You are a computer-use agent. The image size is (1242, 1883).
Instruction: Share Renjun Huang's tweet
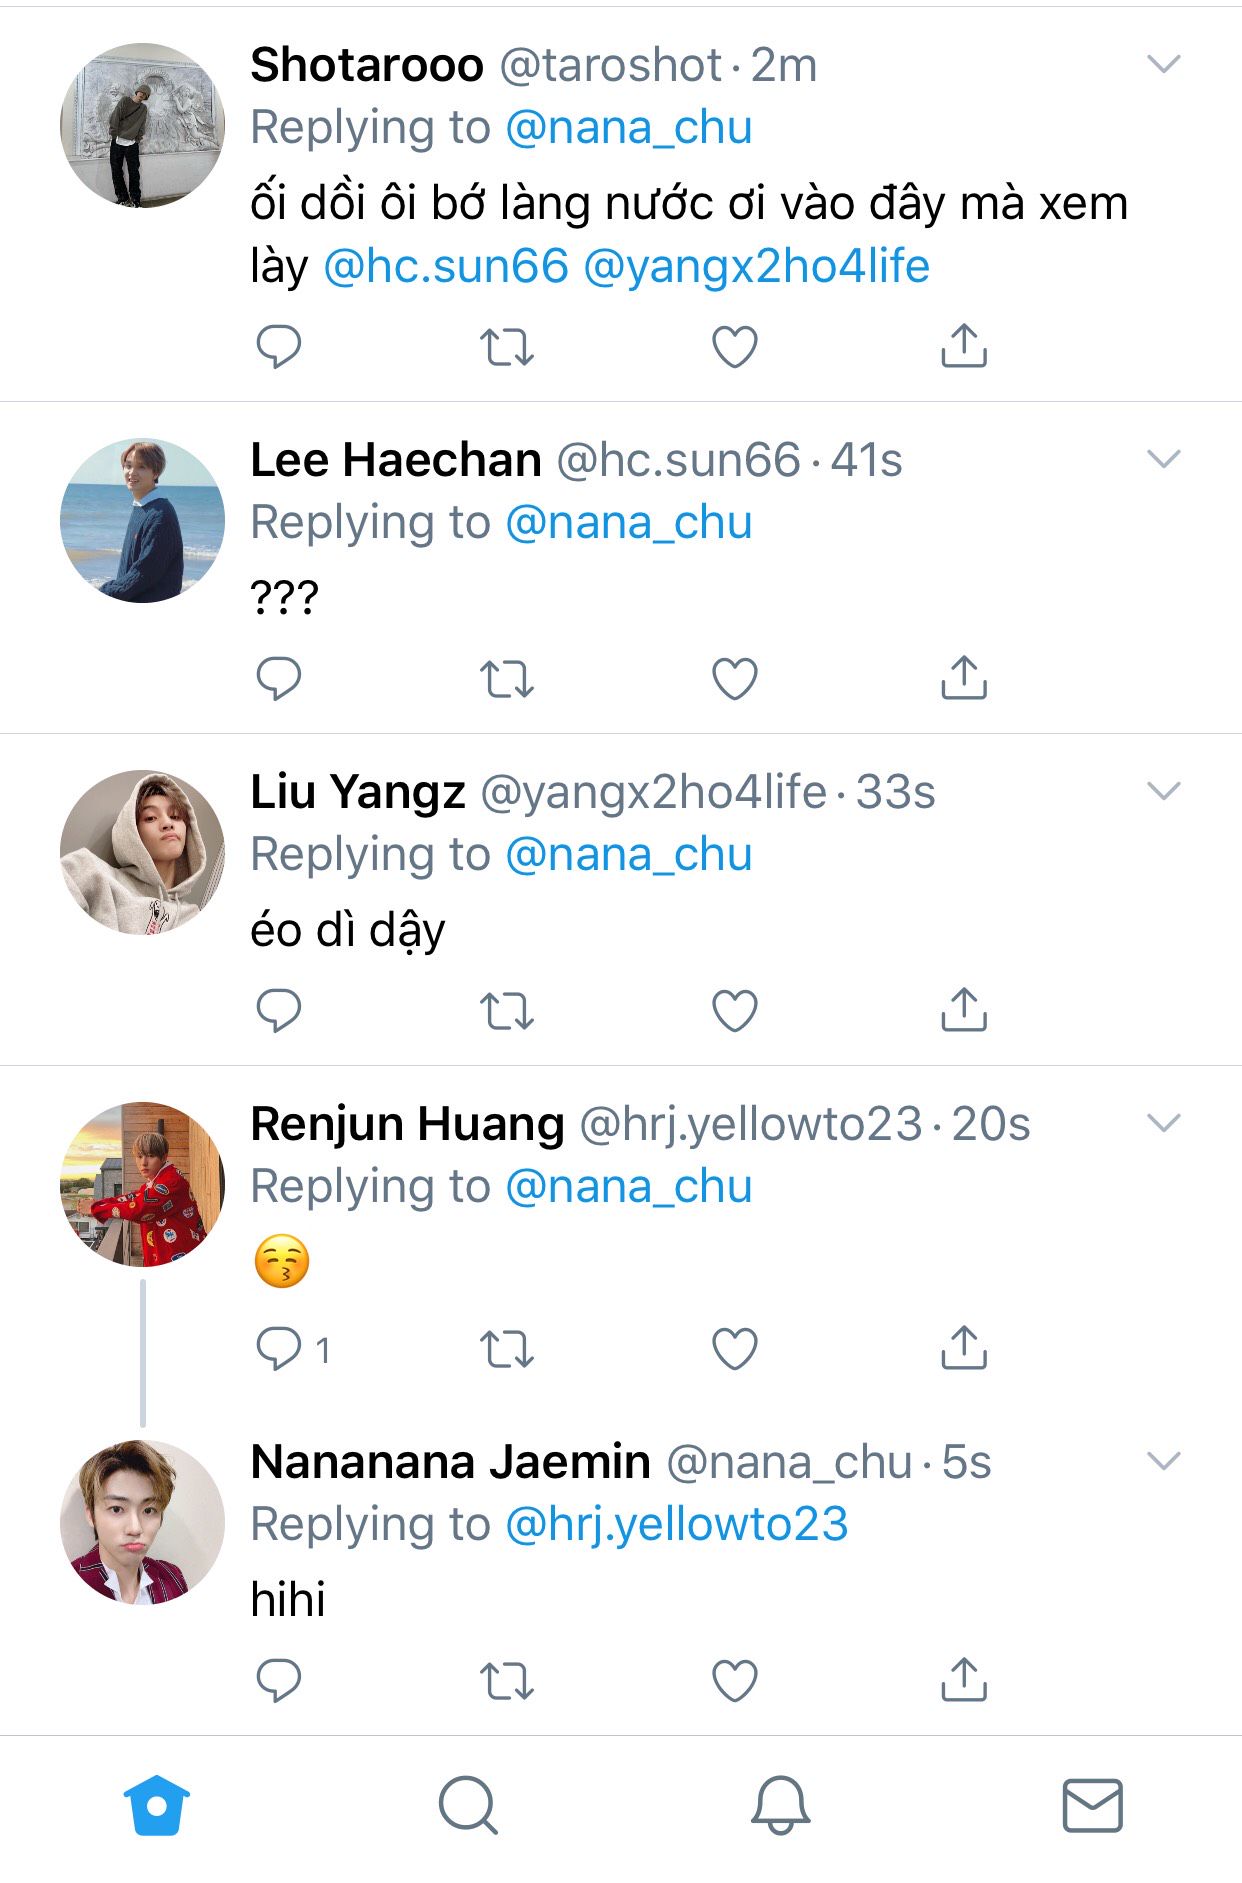(x=964, y=1348)
